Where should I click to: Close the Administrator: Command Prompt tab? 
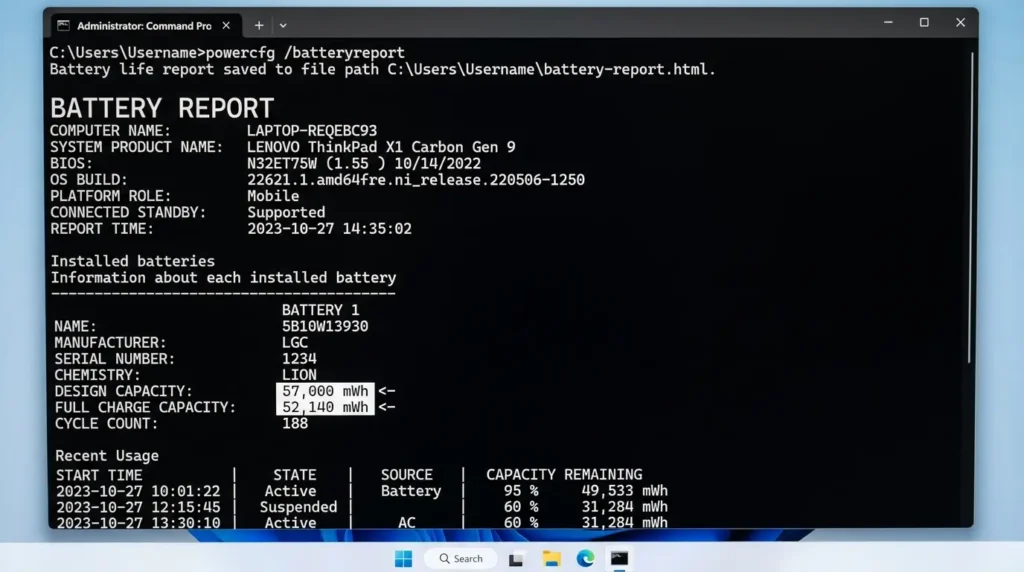click(226, 25)
